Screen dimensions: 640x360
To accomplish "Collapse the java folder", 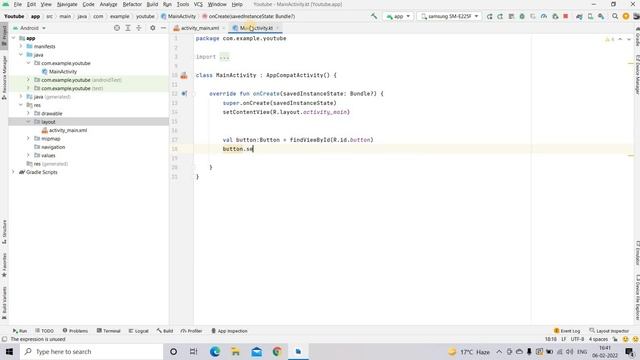I will click(x=21, y=55).
